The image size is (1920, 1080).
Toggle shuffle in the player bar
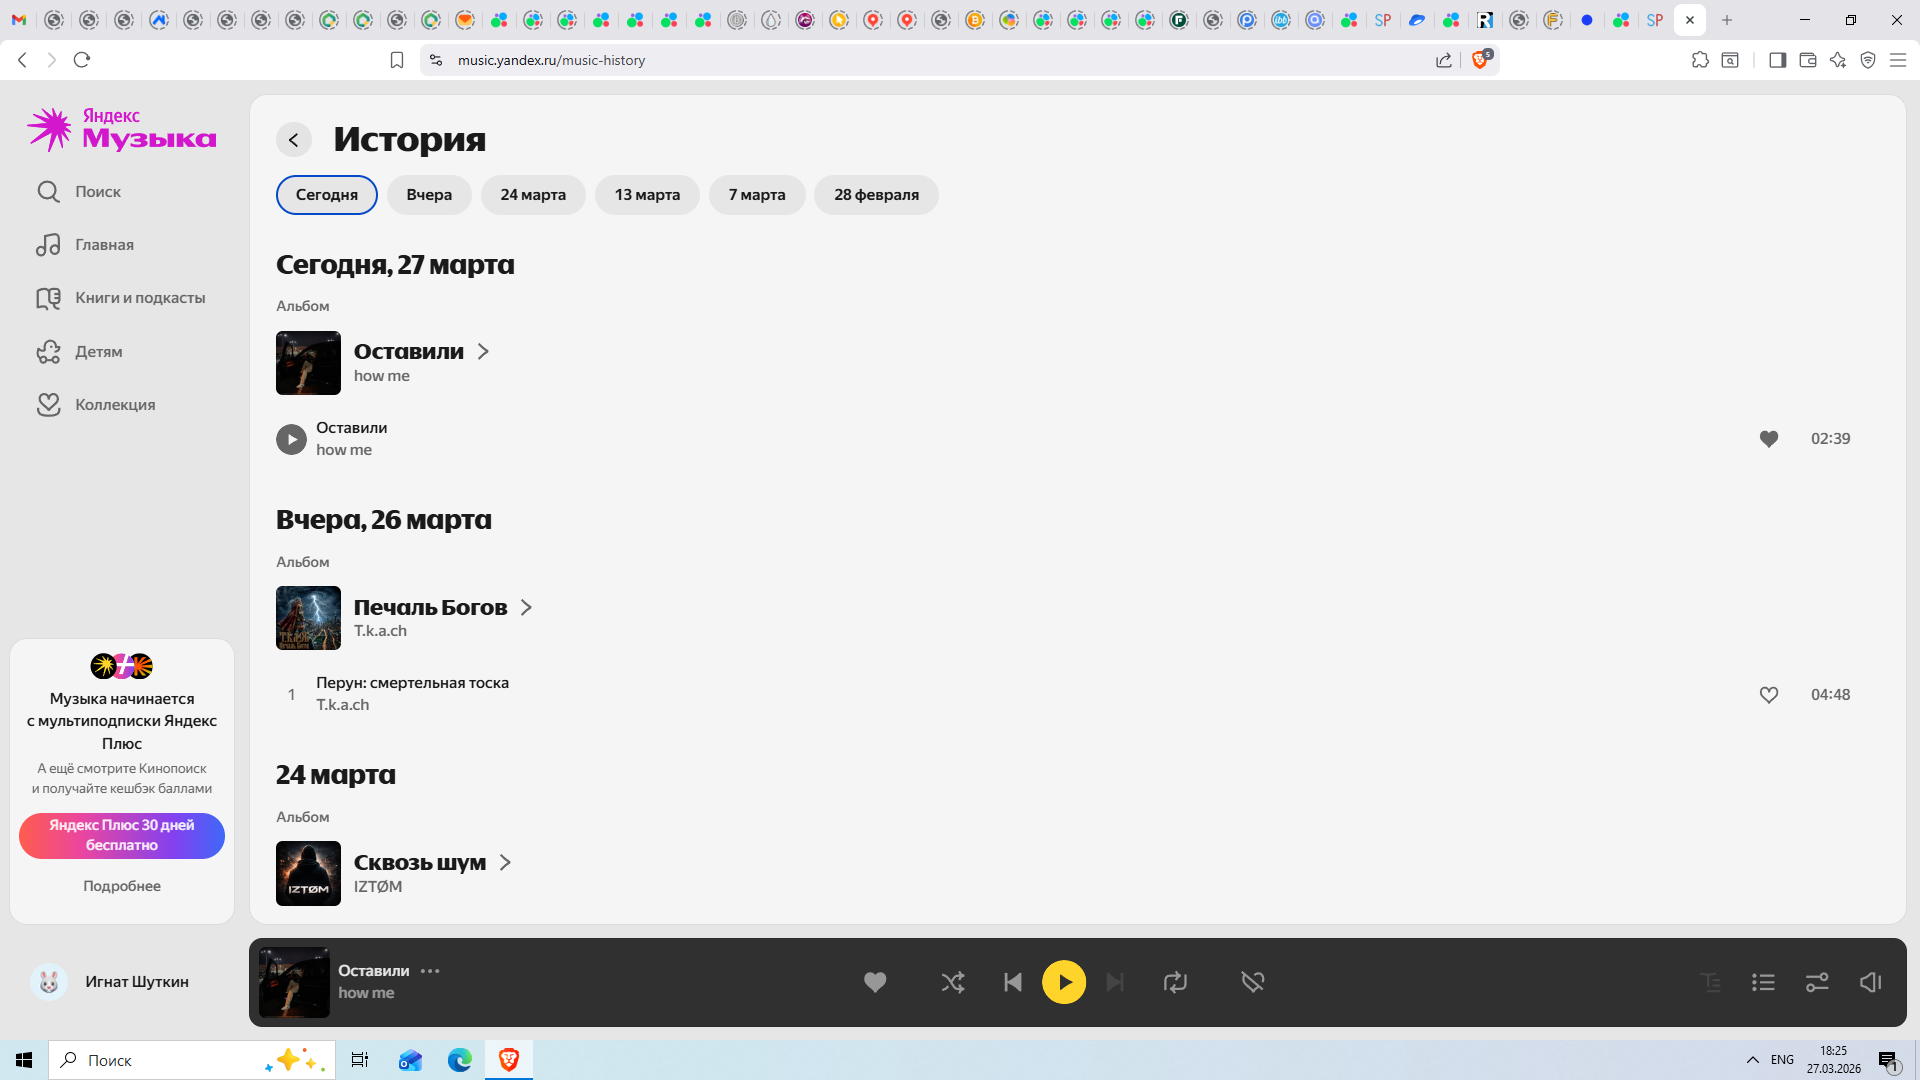pyautogui.click(x=952, y=982)
